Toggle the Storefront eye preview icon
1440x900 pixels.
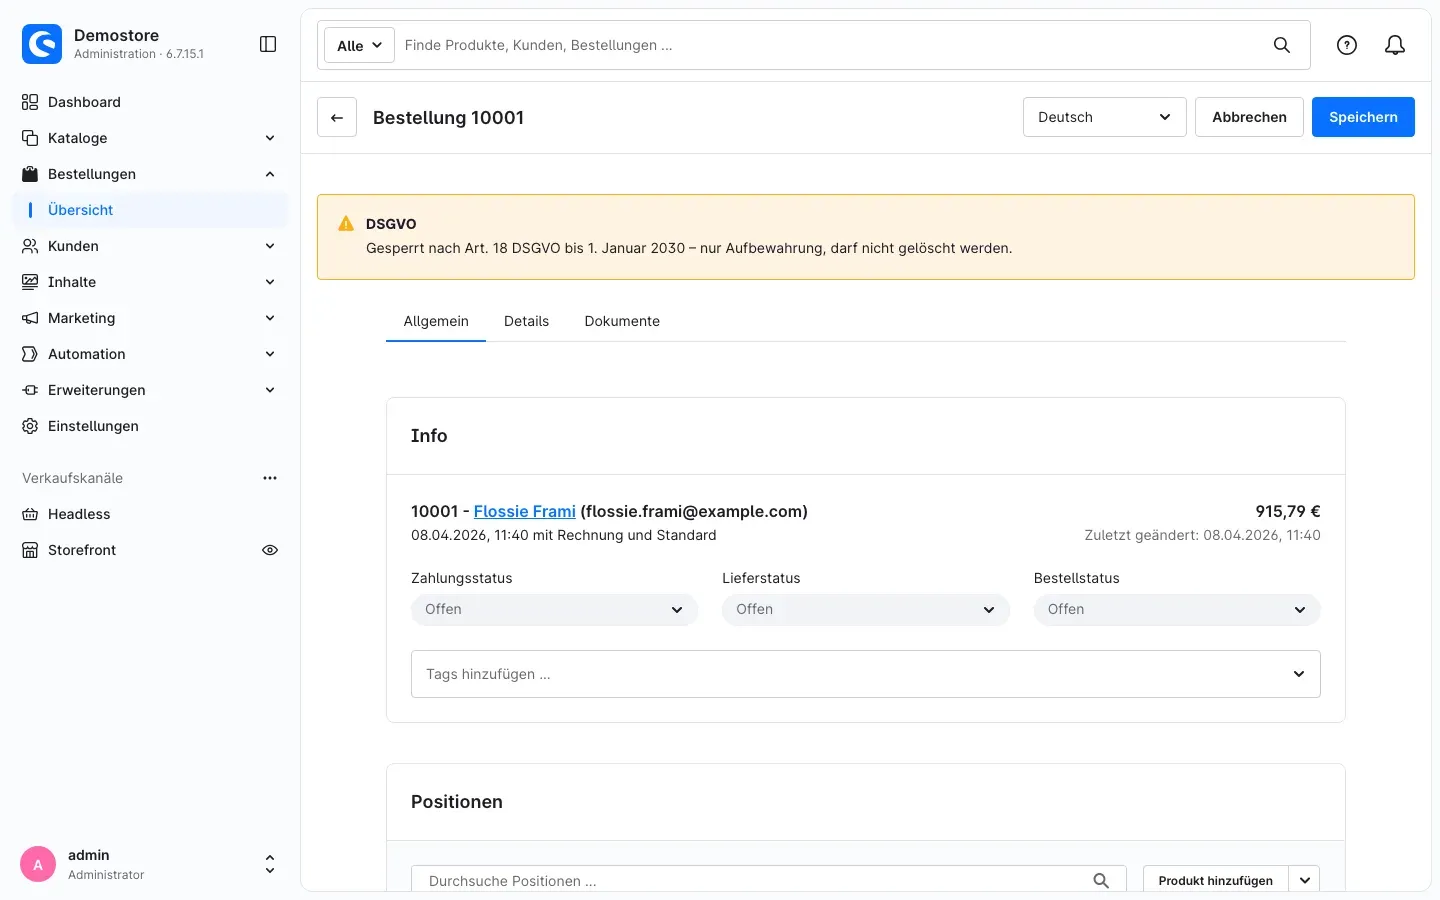click(x=270, y=550)
